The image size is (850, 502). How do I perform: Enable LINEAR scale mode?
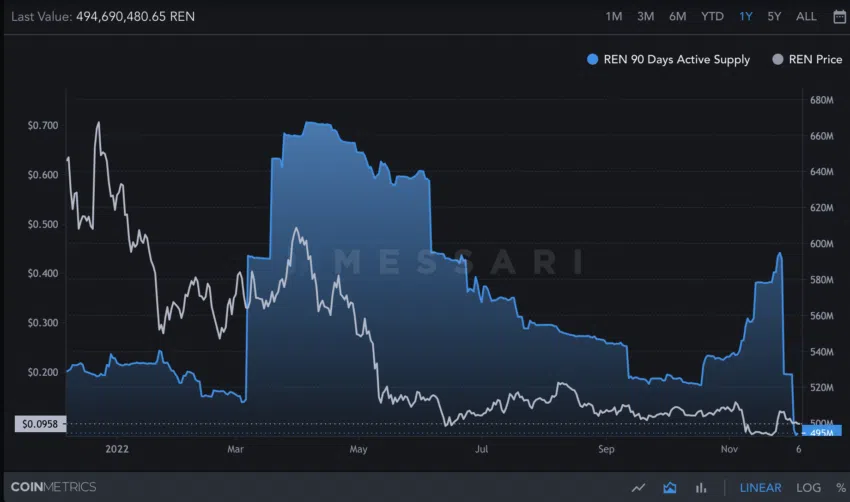coord(761,487)
